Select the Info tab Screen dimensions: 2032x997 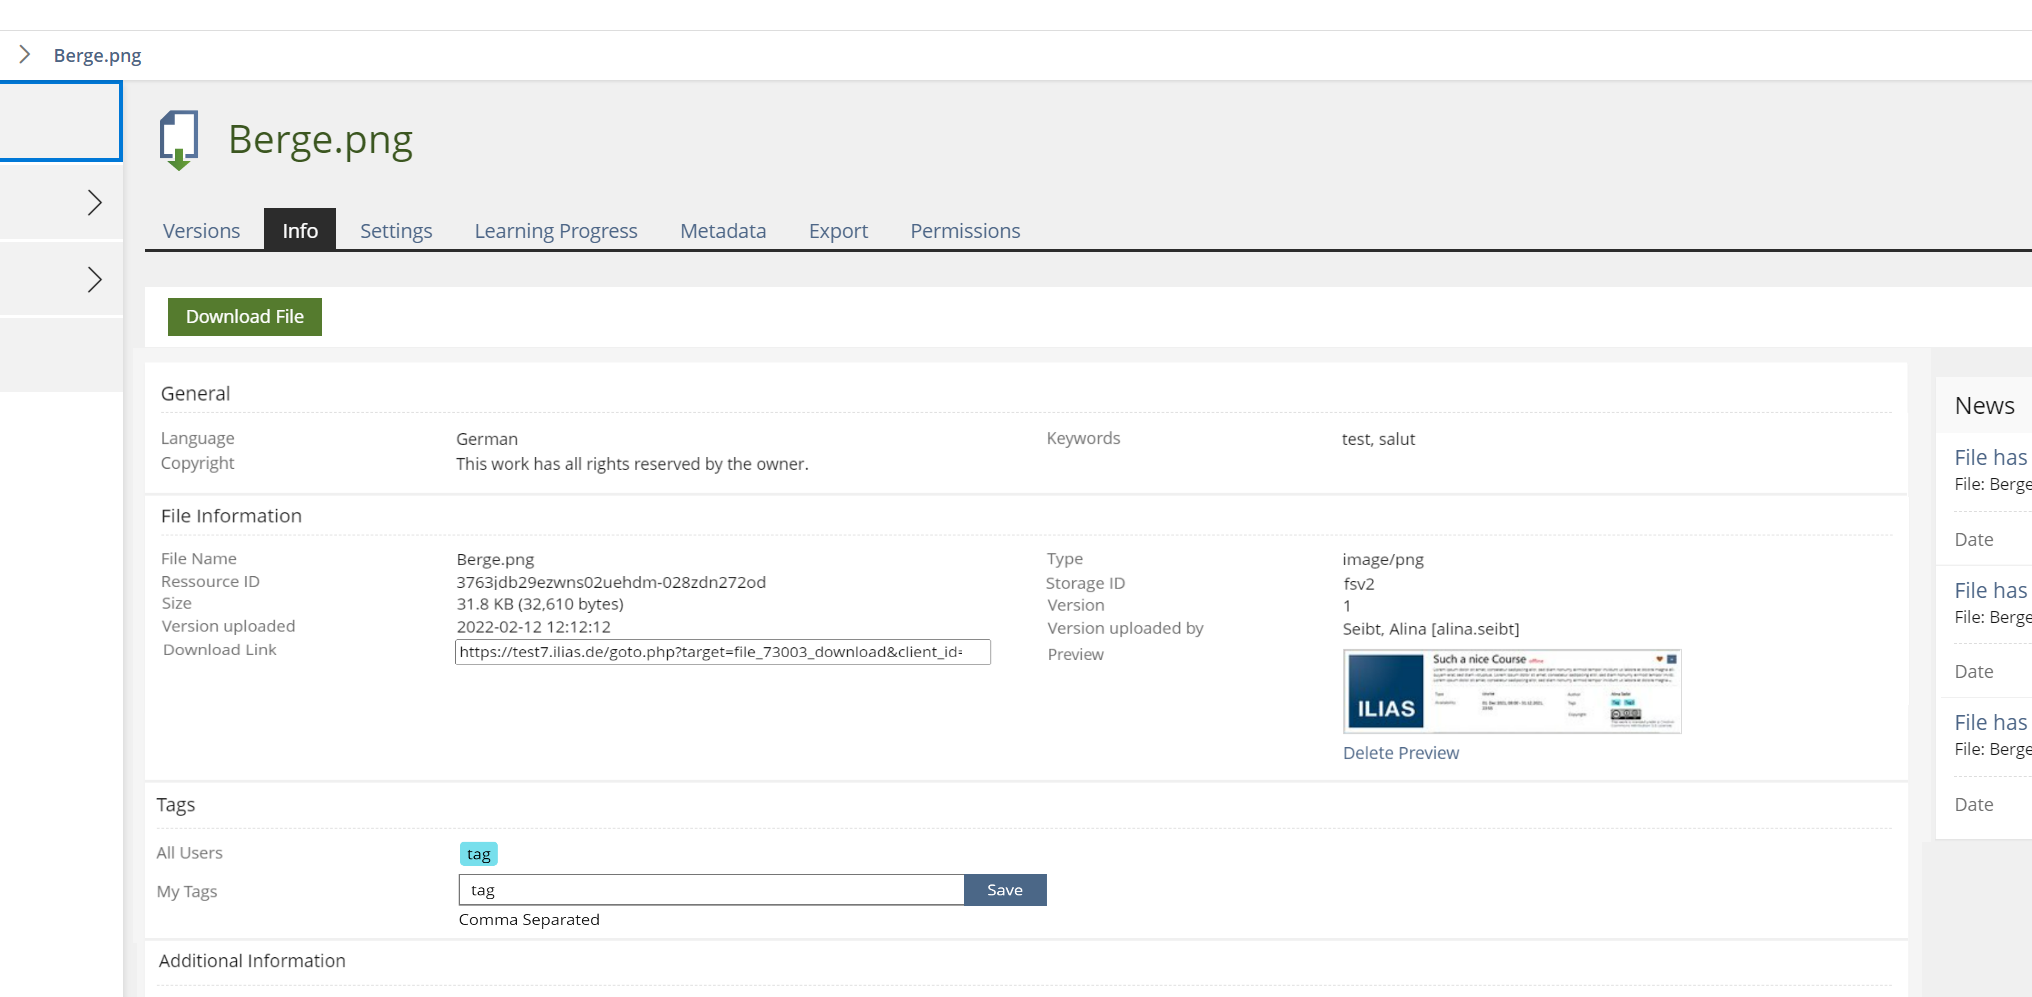tap(299, 231)
